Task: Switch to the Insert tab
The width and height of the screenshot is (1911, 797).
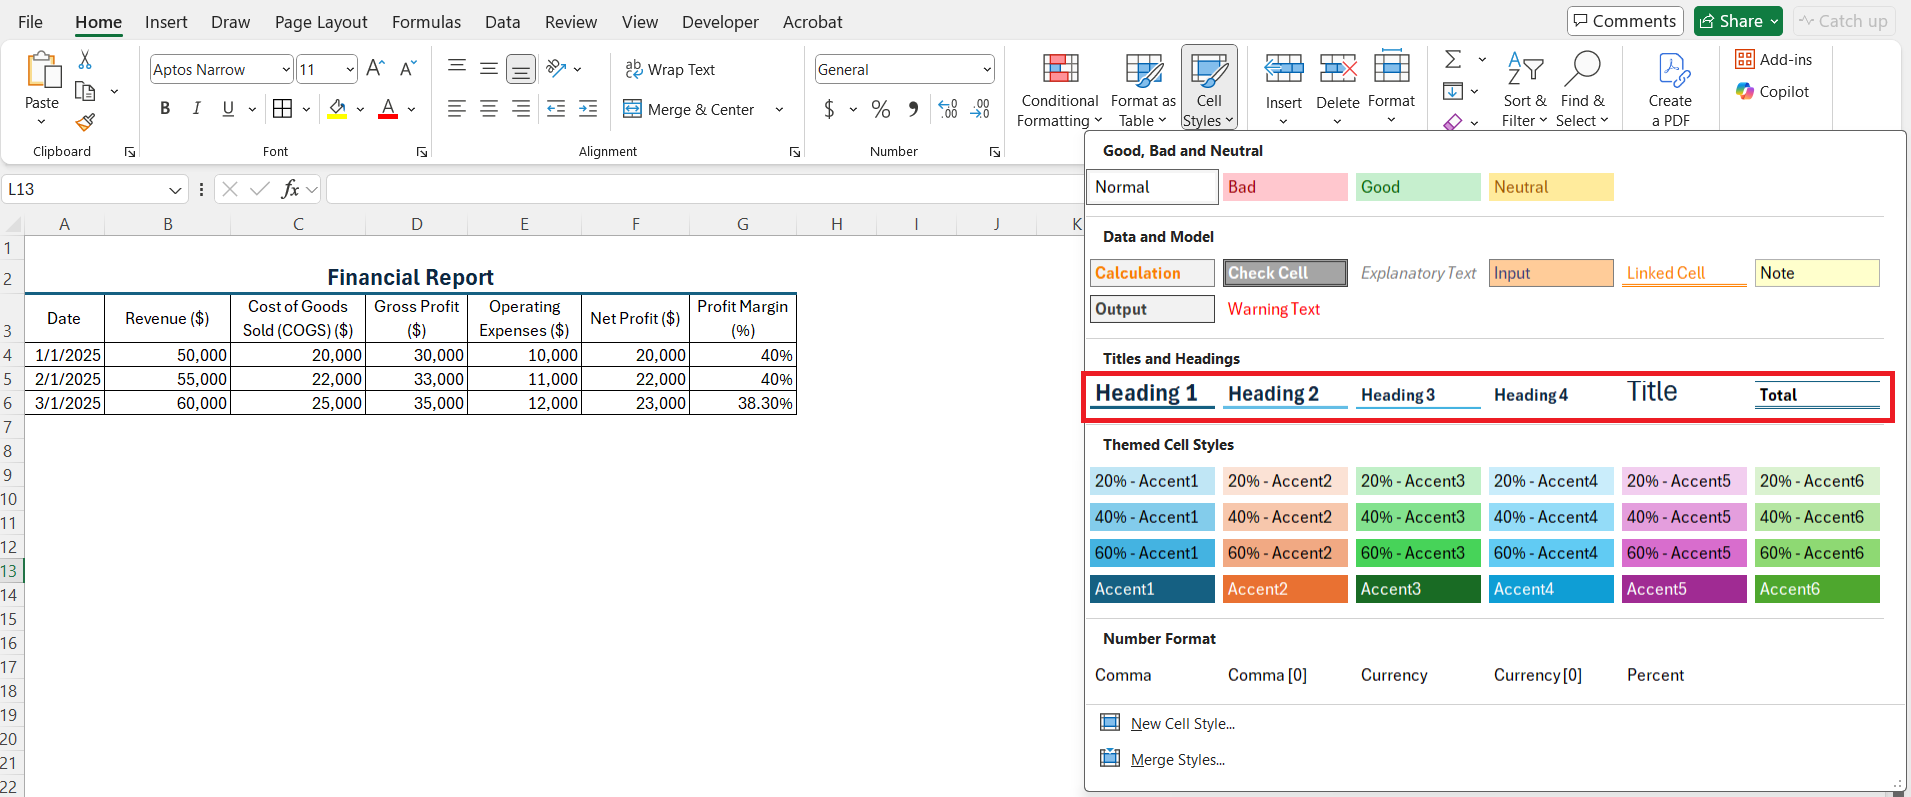Action: point(166,21)
